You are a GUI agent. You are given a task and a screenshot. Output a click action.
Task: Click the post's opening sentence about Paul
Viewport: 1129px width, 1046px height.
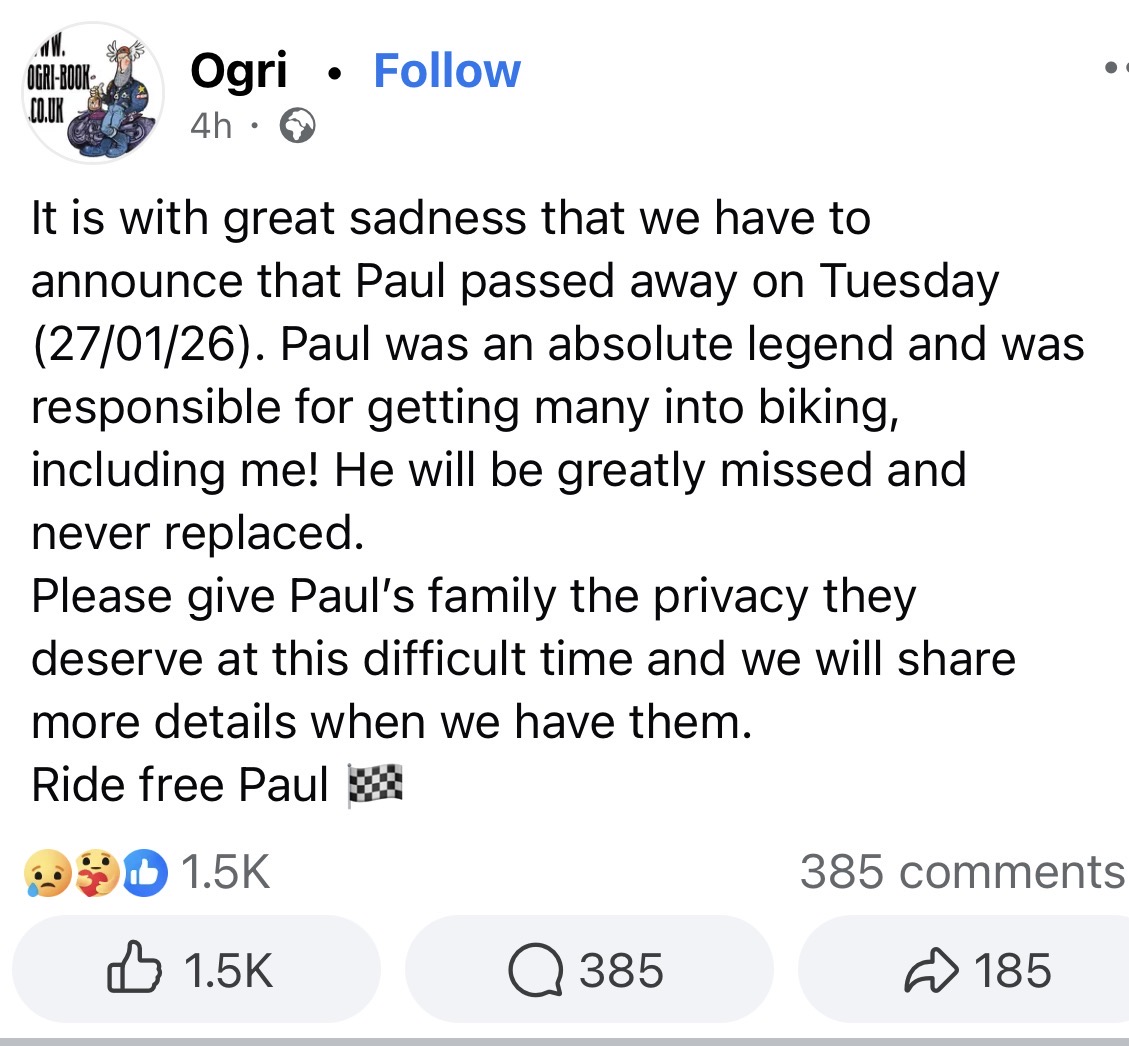click(450, 218)
